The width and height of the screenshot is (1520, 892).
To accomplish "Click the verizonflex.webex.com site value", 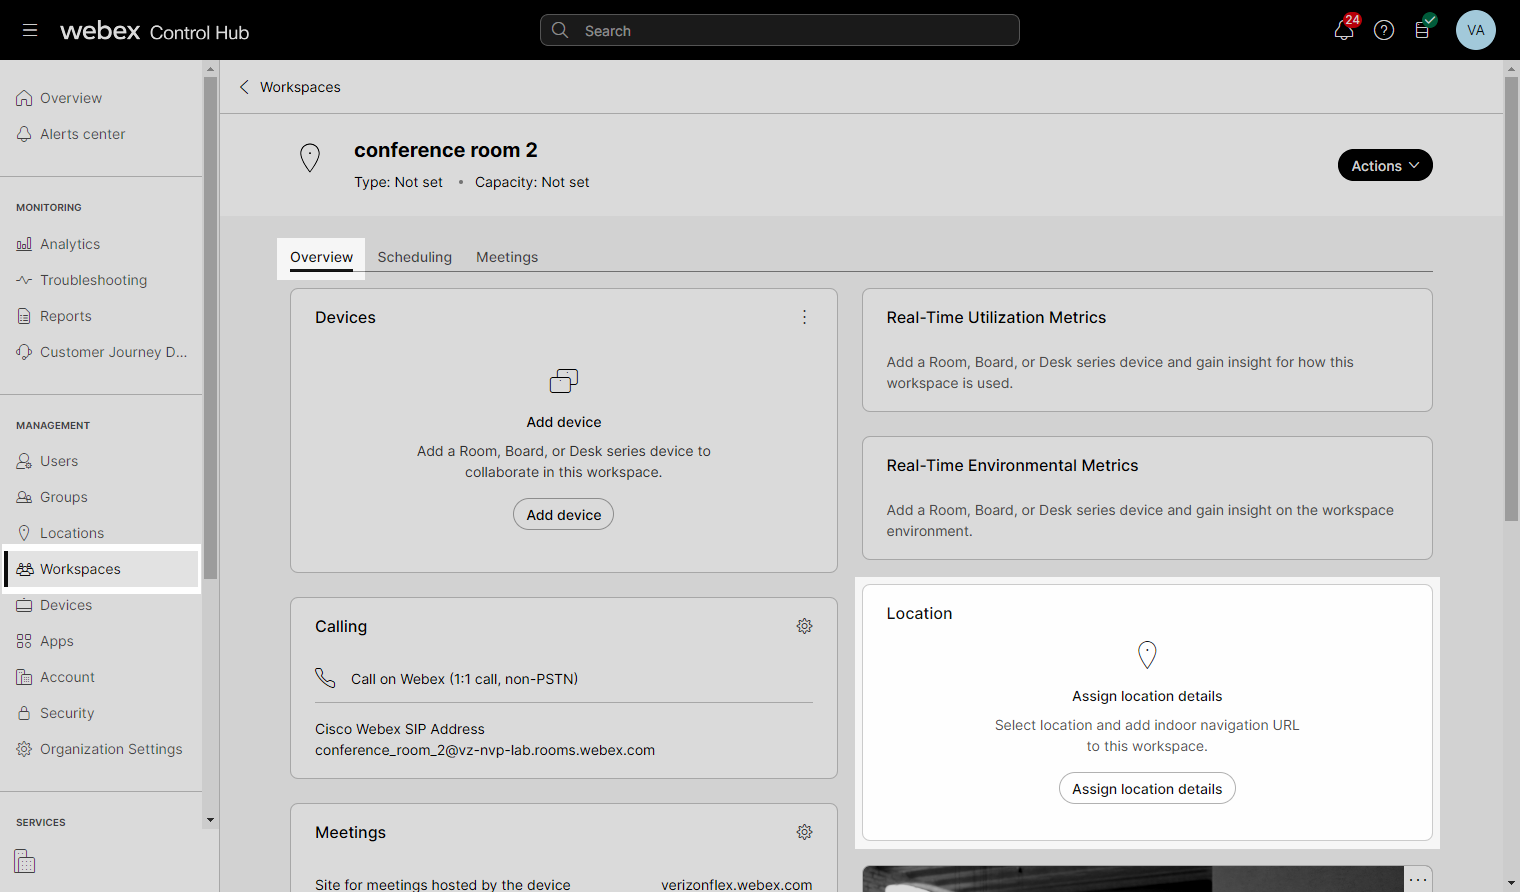I will [x=737, y=885].
